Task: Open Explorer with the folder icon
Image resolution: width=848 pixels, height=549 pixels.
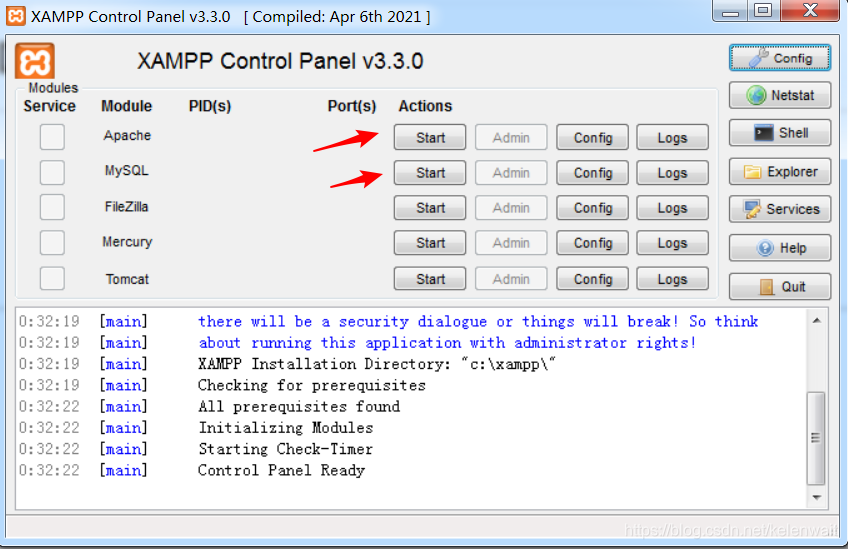Action: tap(780, 171)
